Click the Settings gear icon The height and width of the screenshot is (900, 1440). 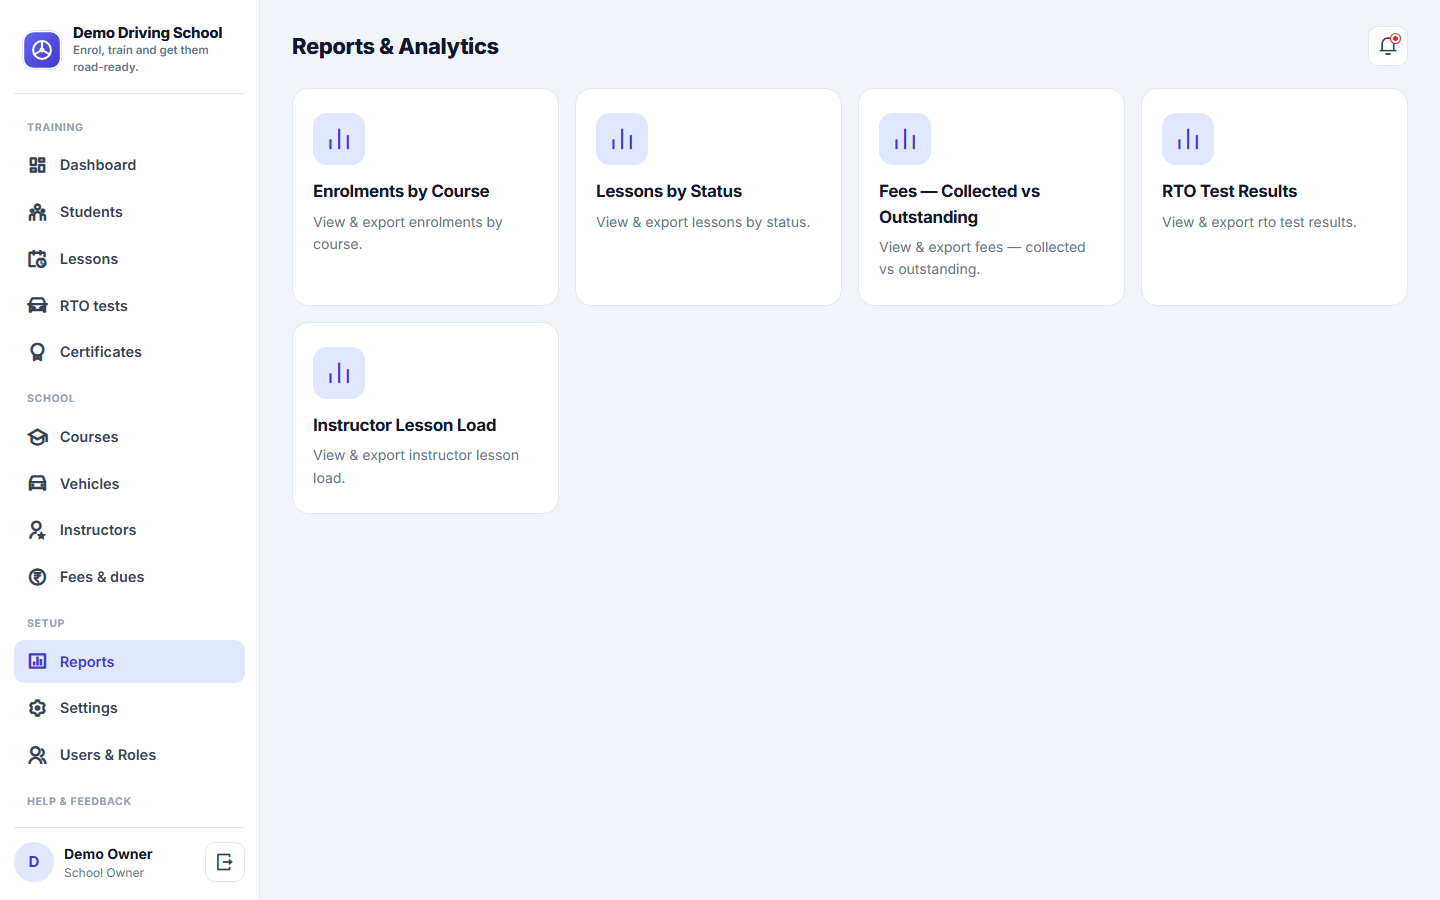tap(37, 708)
